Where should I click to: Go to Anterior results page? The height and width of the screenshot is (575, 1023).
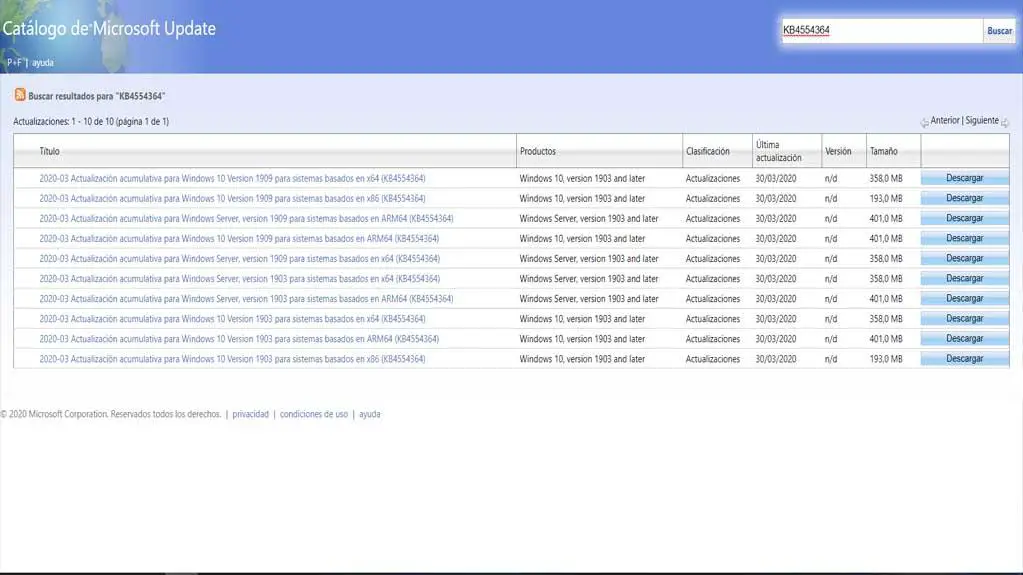(x=945, y=121)
